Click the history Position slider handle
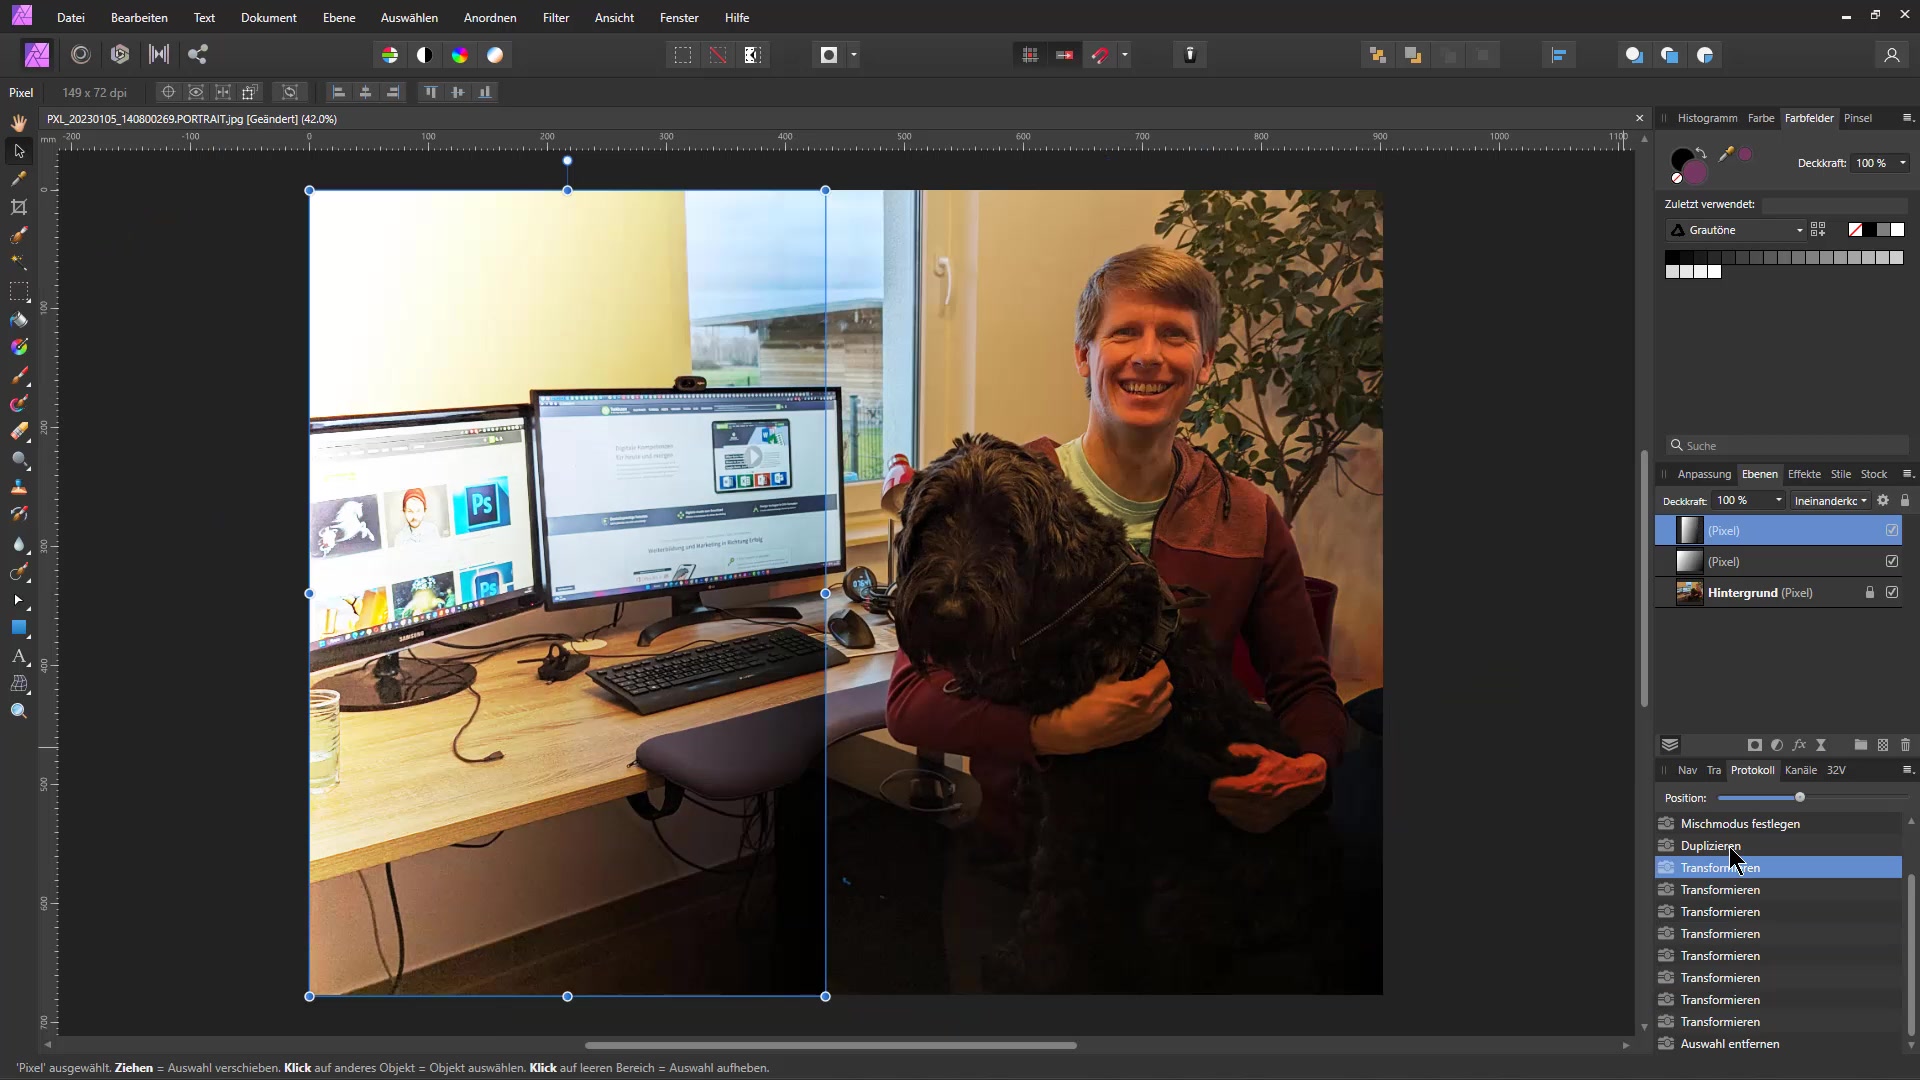The width and height of the screenshot is (1920, 1080). tap(1800, 798)
